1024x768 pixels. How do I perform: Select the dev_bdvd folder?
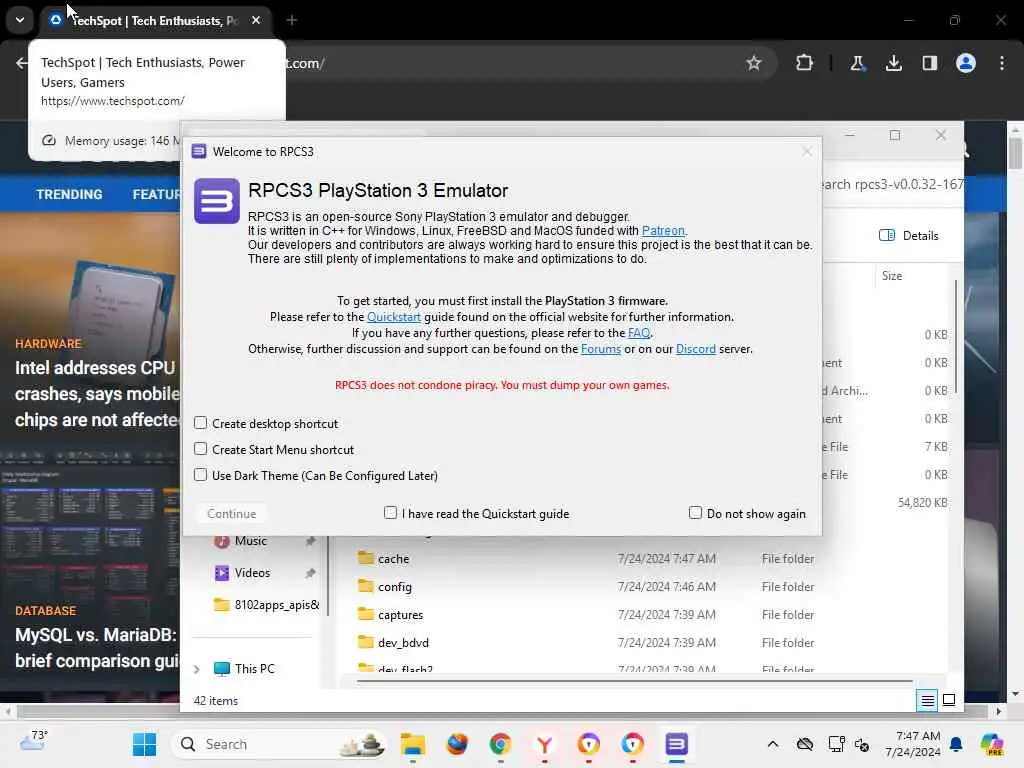tap(403, 643)
